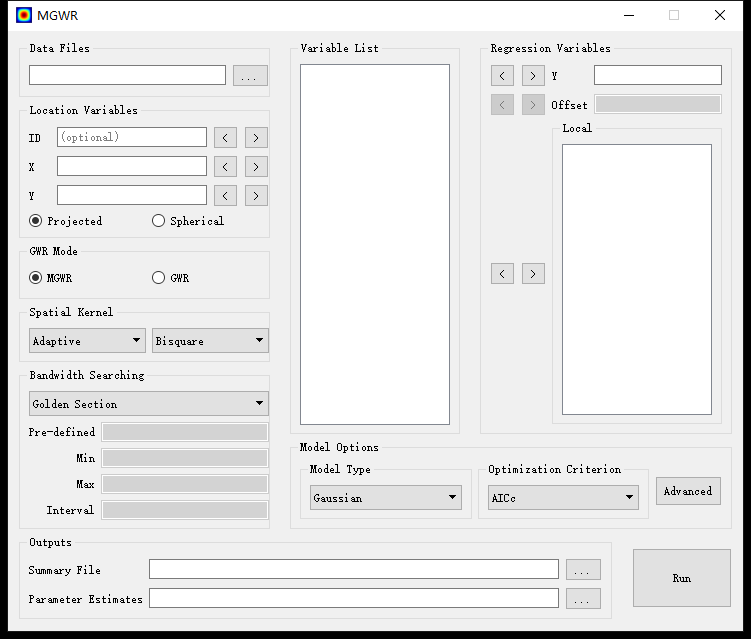751x639 pixels.
Task: Click the Regression Y left arrow button
Action: (502, 76)
